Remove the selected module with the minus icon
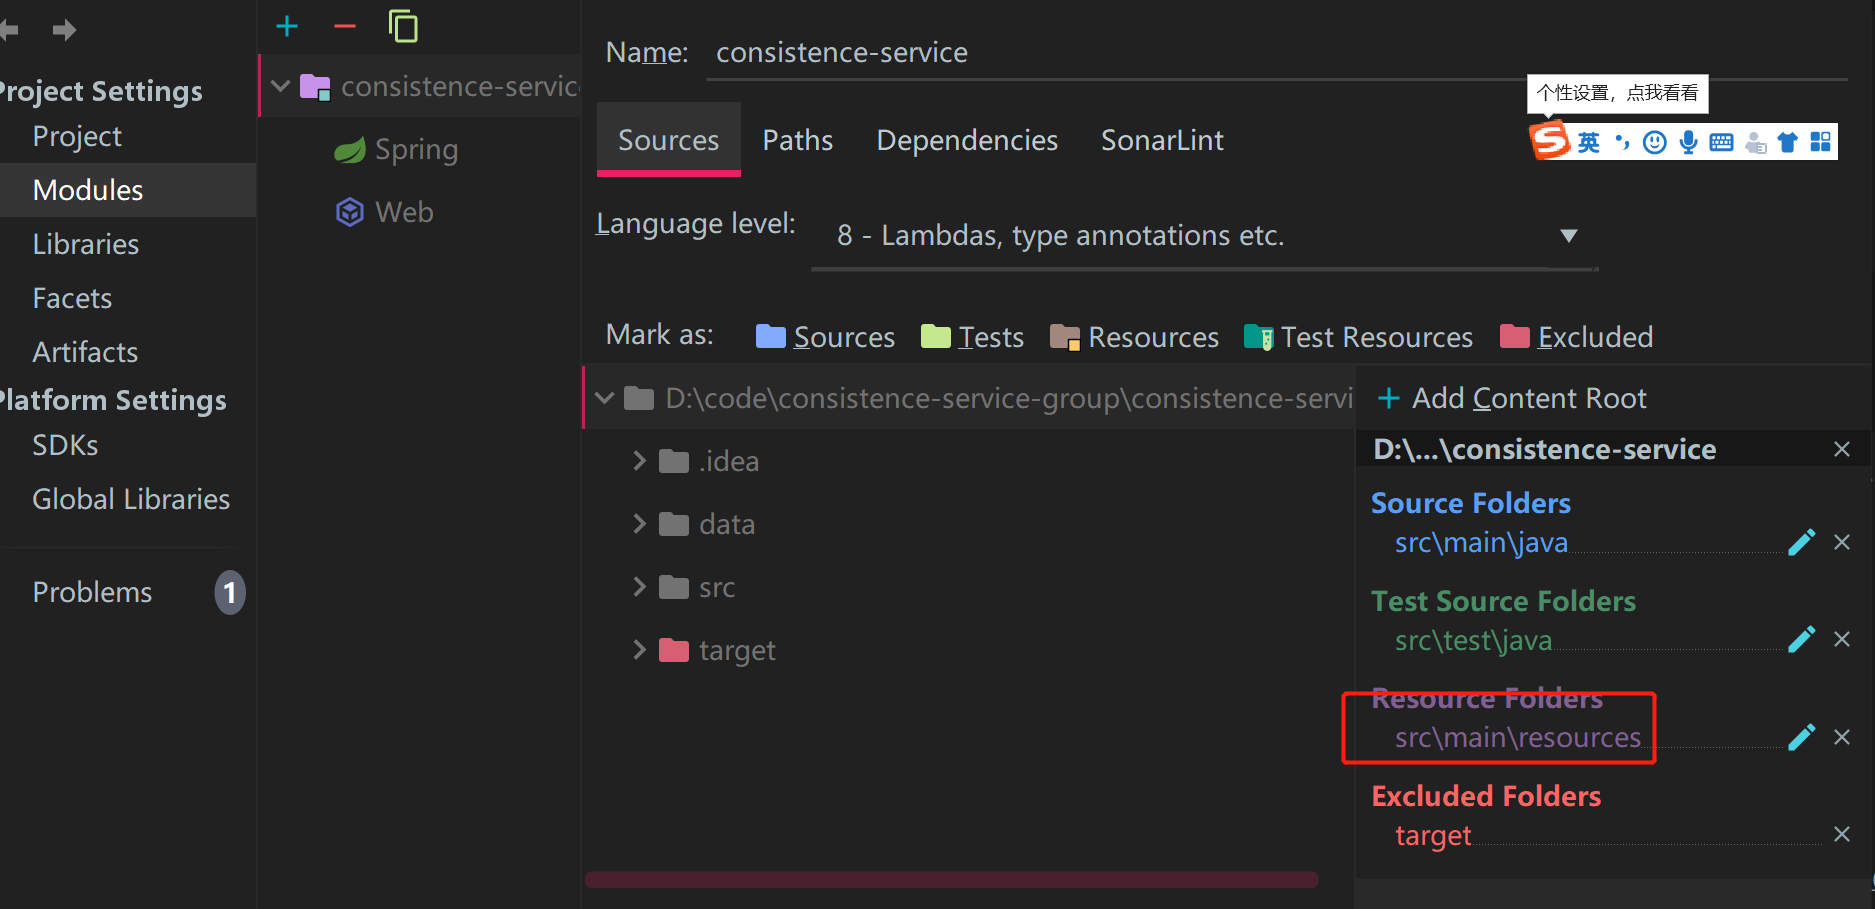The height and width of the screenshot is (909, 1875). pyautogui.click(x=344, y=26)
